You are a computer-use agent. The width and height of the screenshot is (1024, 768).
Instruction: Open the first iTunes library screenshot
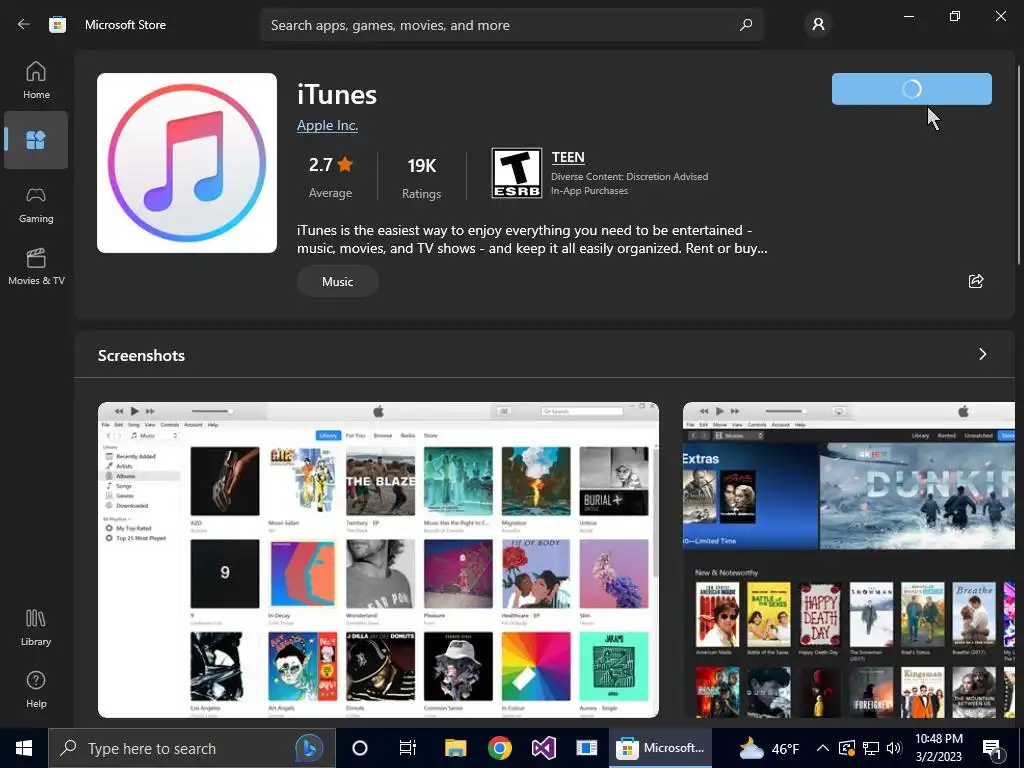[378, 560]
